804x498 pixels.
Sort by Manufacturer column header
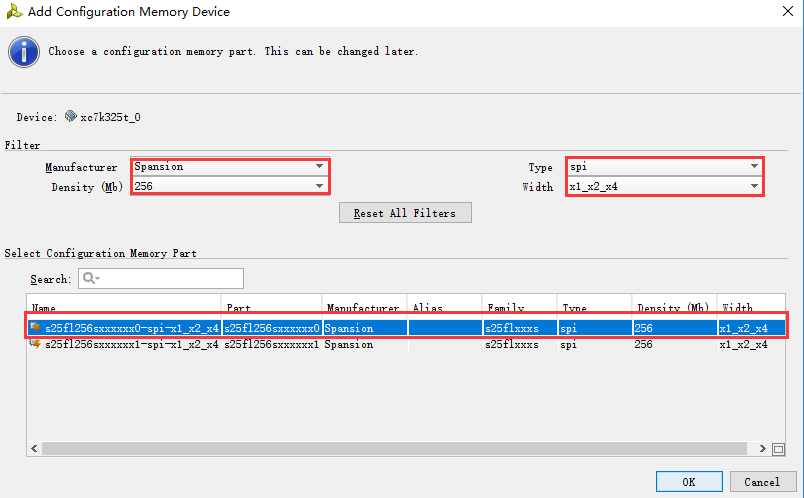click(x=364, y=307)
